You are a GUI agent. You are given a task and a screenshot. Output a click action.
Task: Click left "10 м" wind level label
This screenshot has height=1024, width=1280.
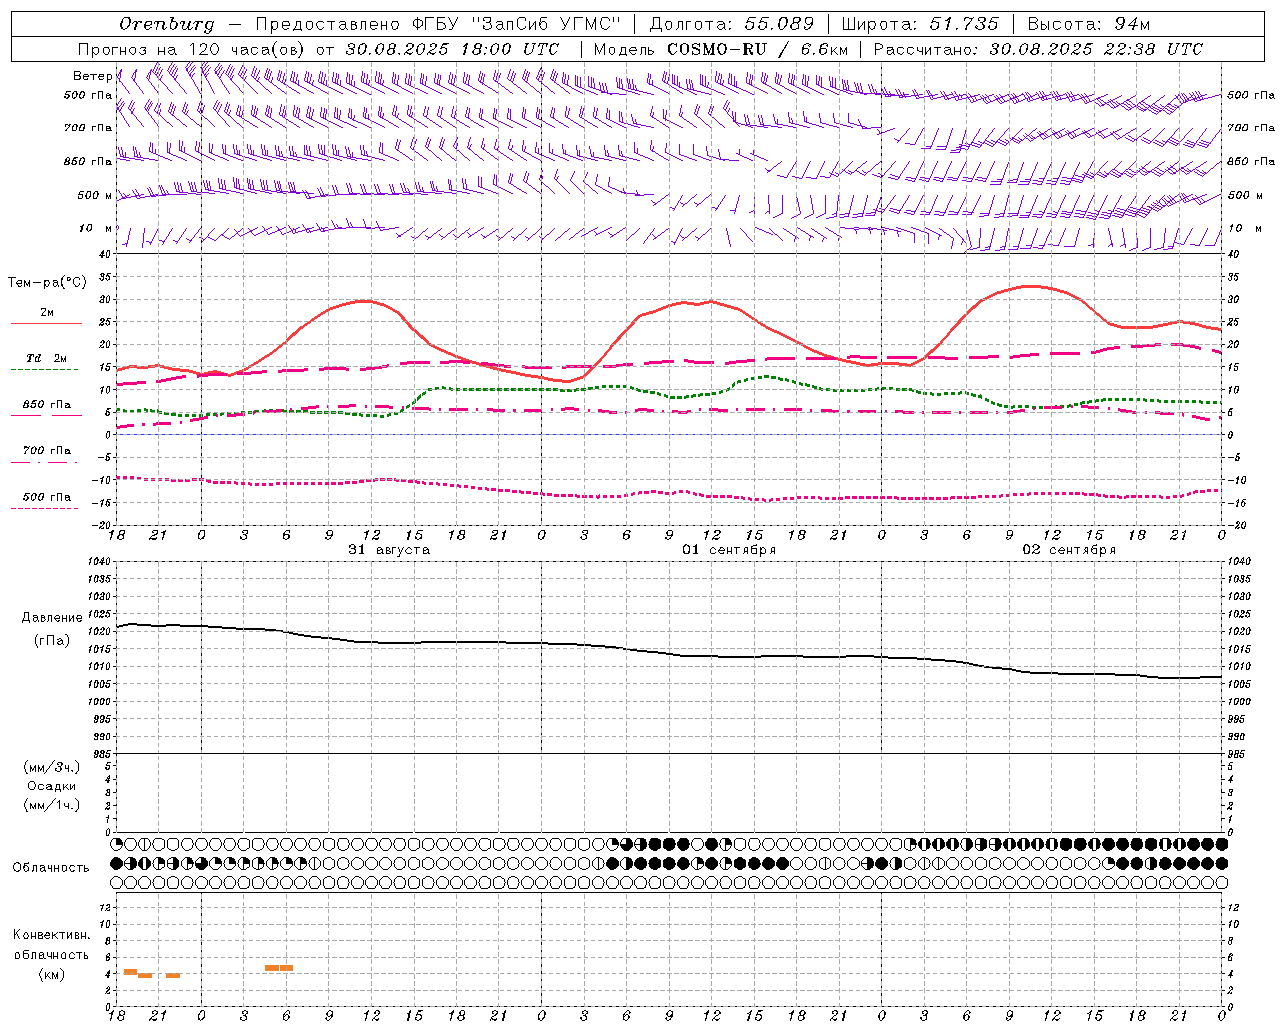[x=95, y=229]
